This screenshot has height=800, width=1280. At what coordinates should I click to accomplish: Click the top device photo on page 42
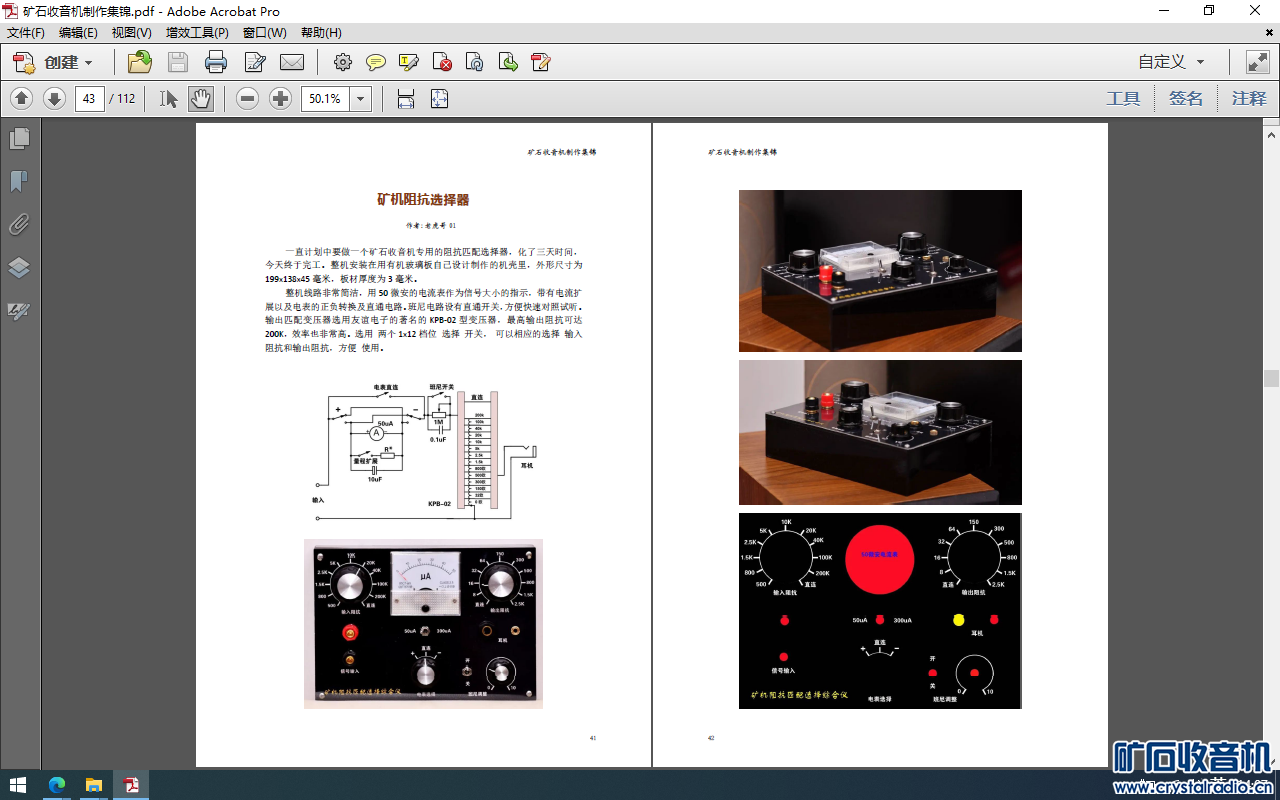pos(880,271)
